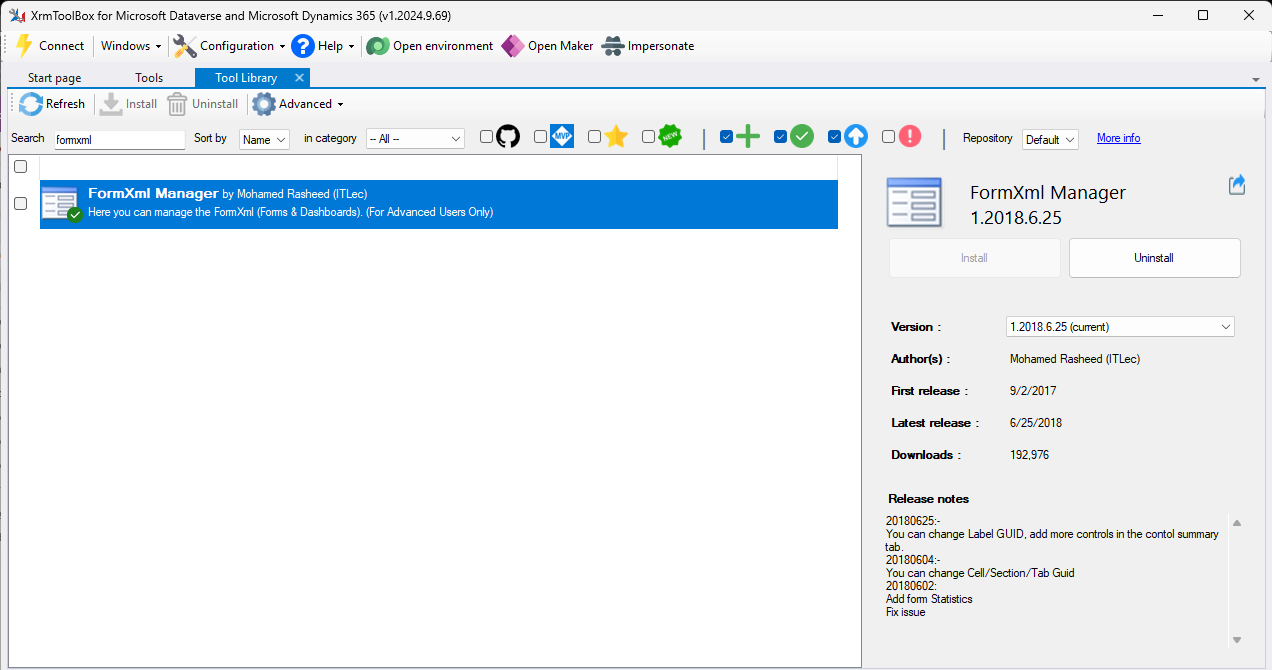Close the Tool Library tab
This screenshot has height=670, width=1272.
pos(299,78)
